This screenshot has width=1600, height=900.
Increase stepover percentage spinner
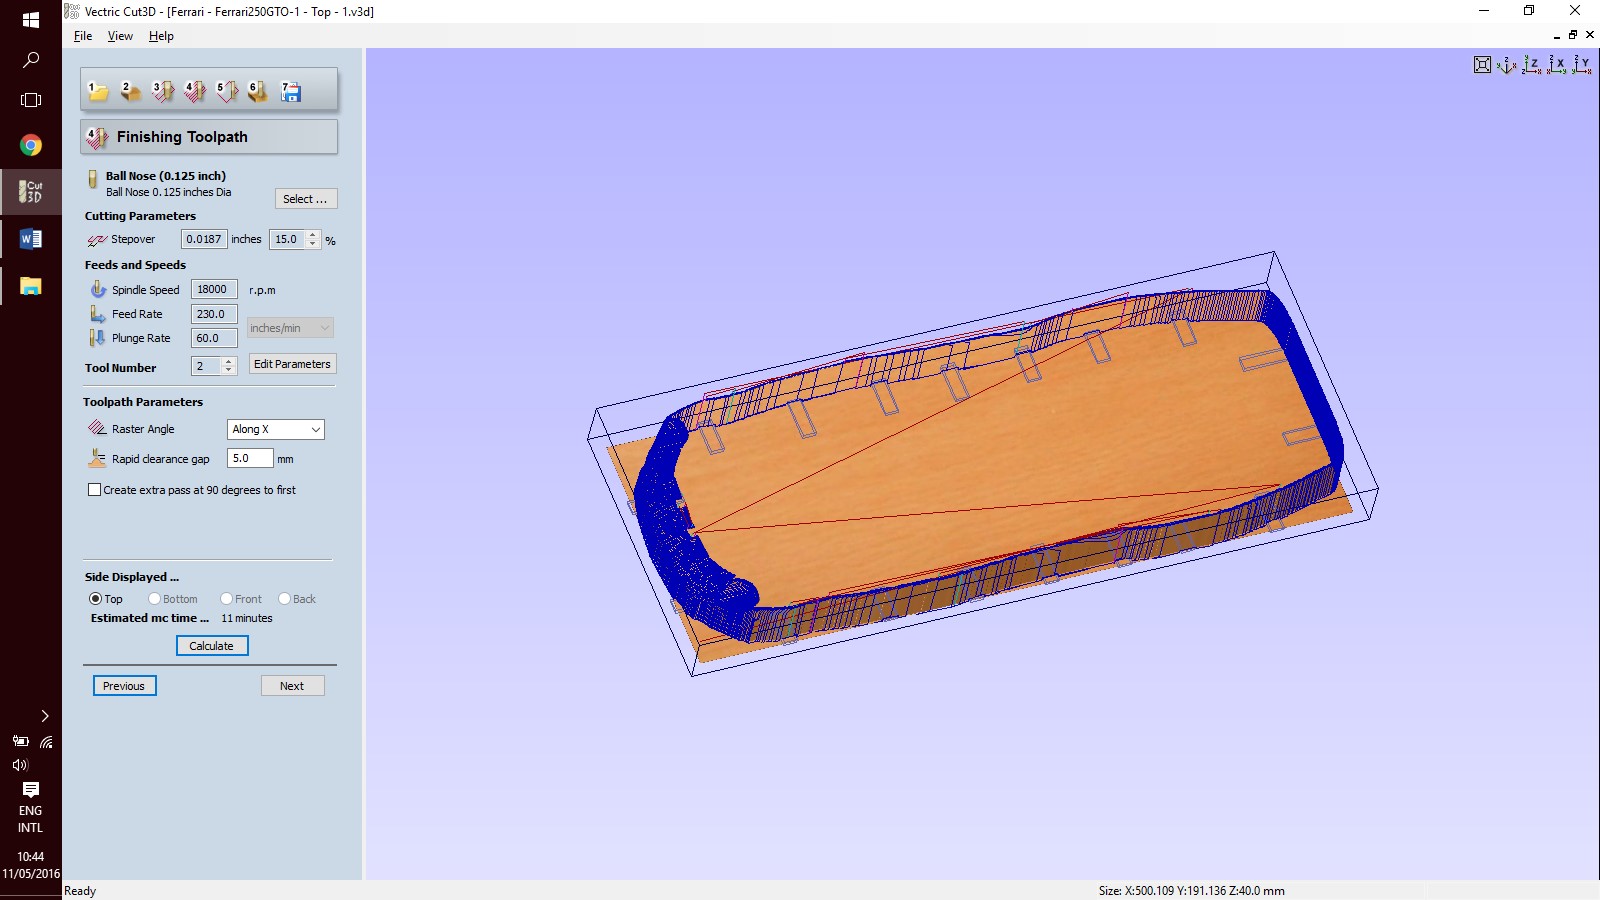[x=313, y=234]
